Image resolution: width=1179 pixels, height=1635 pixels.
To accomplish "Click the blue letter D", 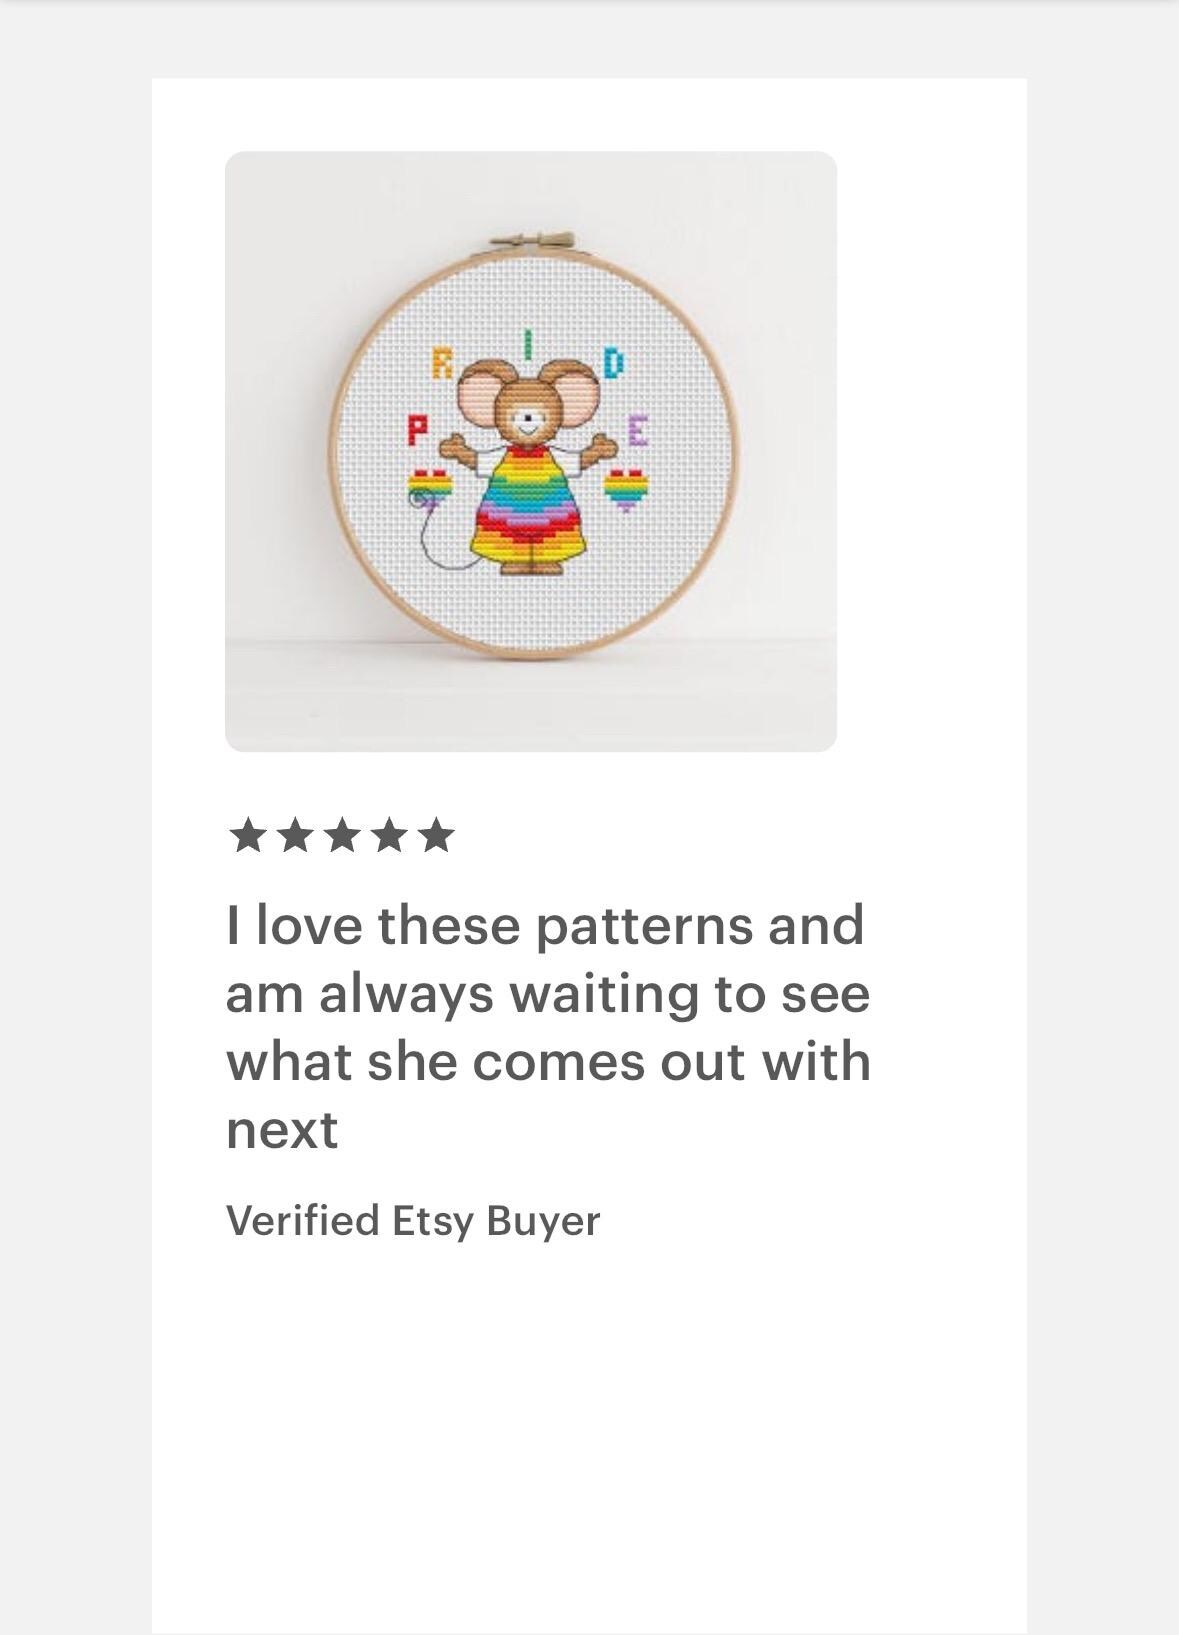I will tap(614, 362).
